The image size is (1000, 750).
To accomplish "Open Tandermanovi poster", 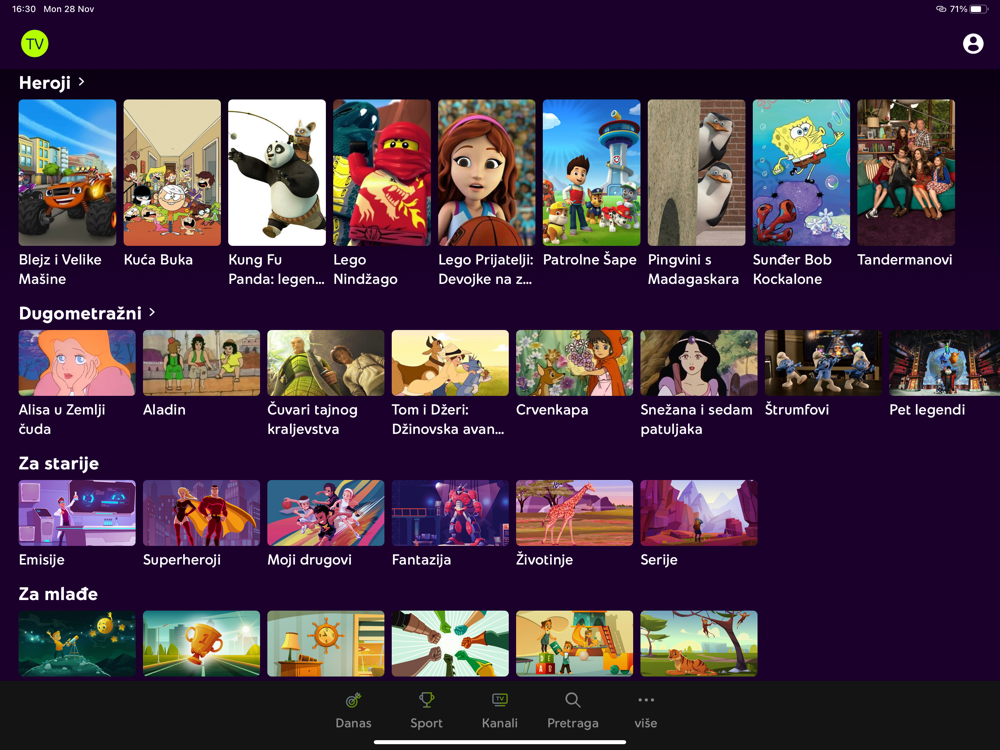I will 906,172.
